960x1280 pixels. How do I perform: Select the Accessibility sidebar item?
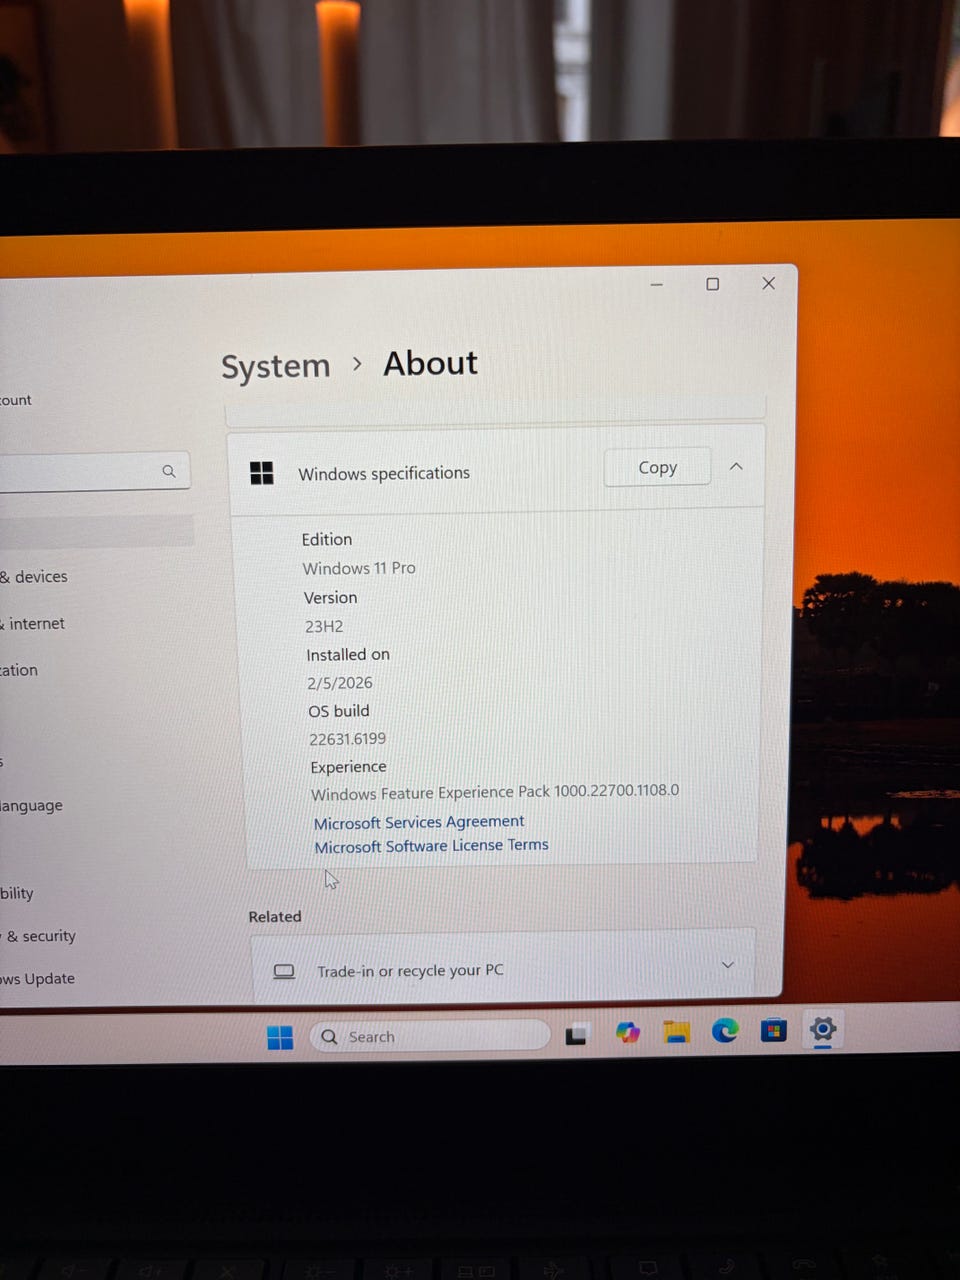coord(16,893)
